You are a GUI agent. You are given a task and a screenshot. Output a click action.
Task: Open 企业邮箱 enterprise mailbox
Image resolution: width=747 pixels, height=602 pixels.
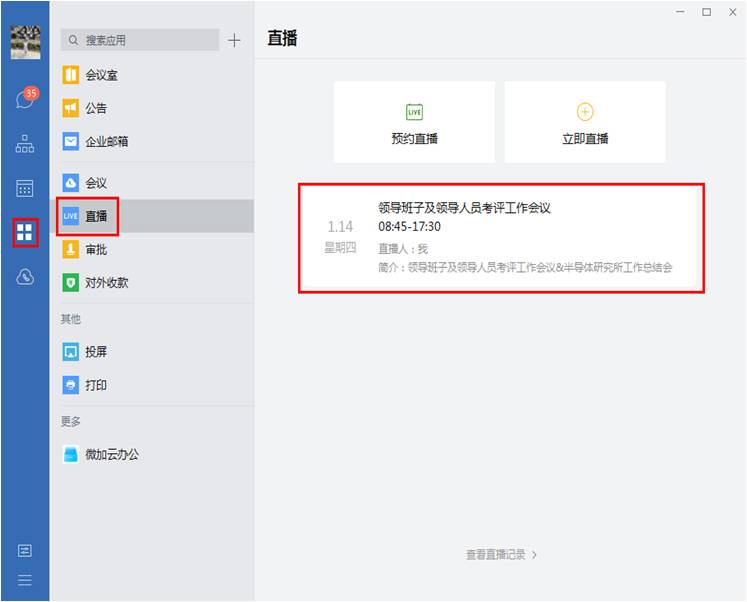[105, 141]
